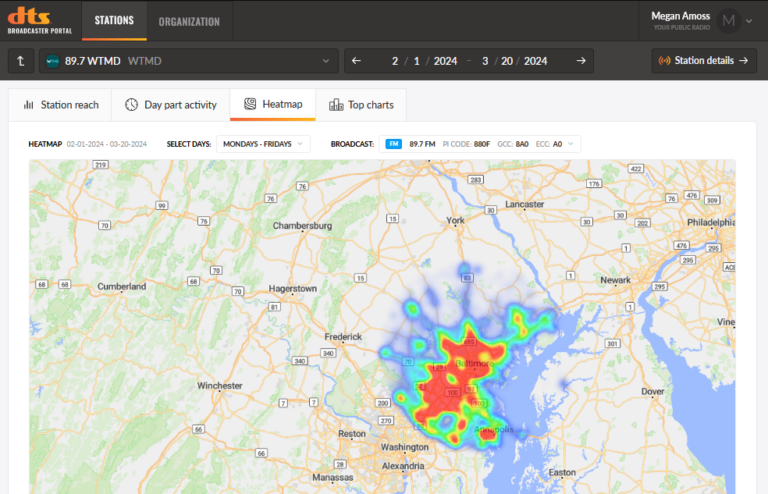Click Annapolis on the heatmap
This screenshot has height=494, width=768.
pos(494,429)
